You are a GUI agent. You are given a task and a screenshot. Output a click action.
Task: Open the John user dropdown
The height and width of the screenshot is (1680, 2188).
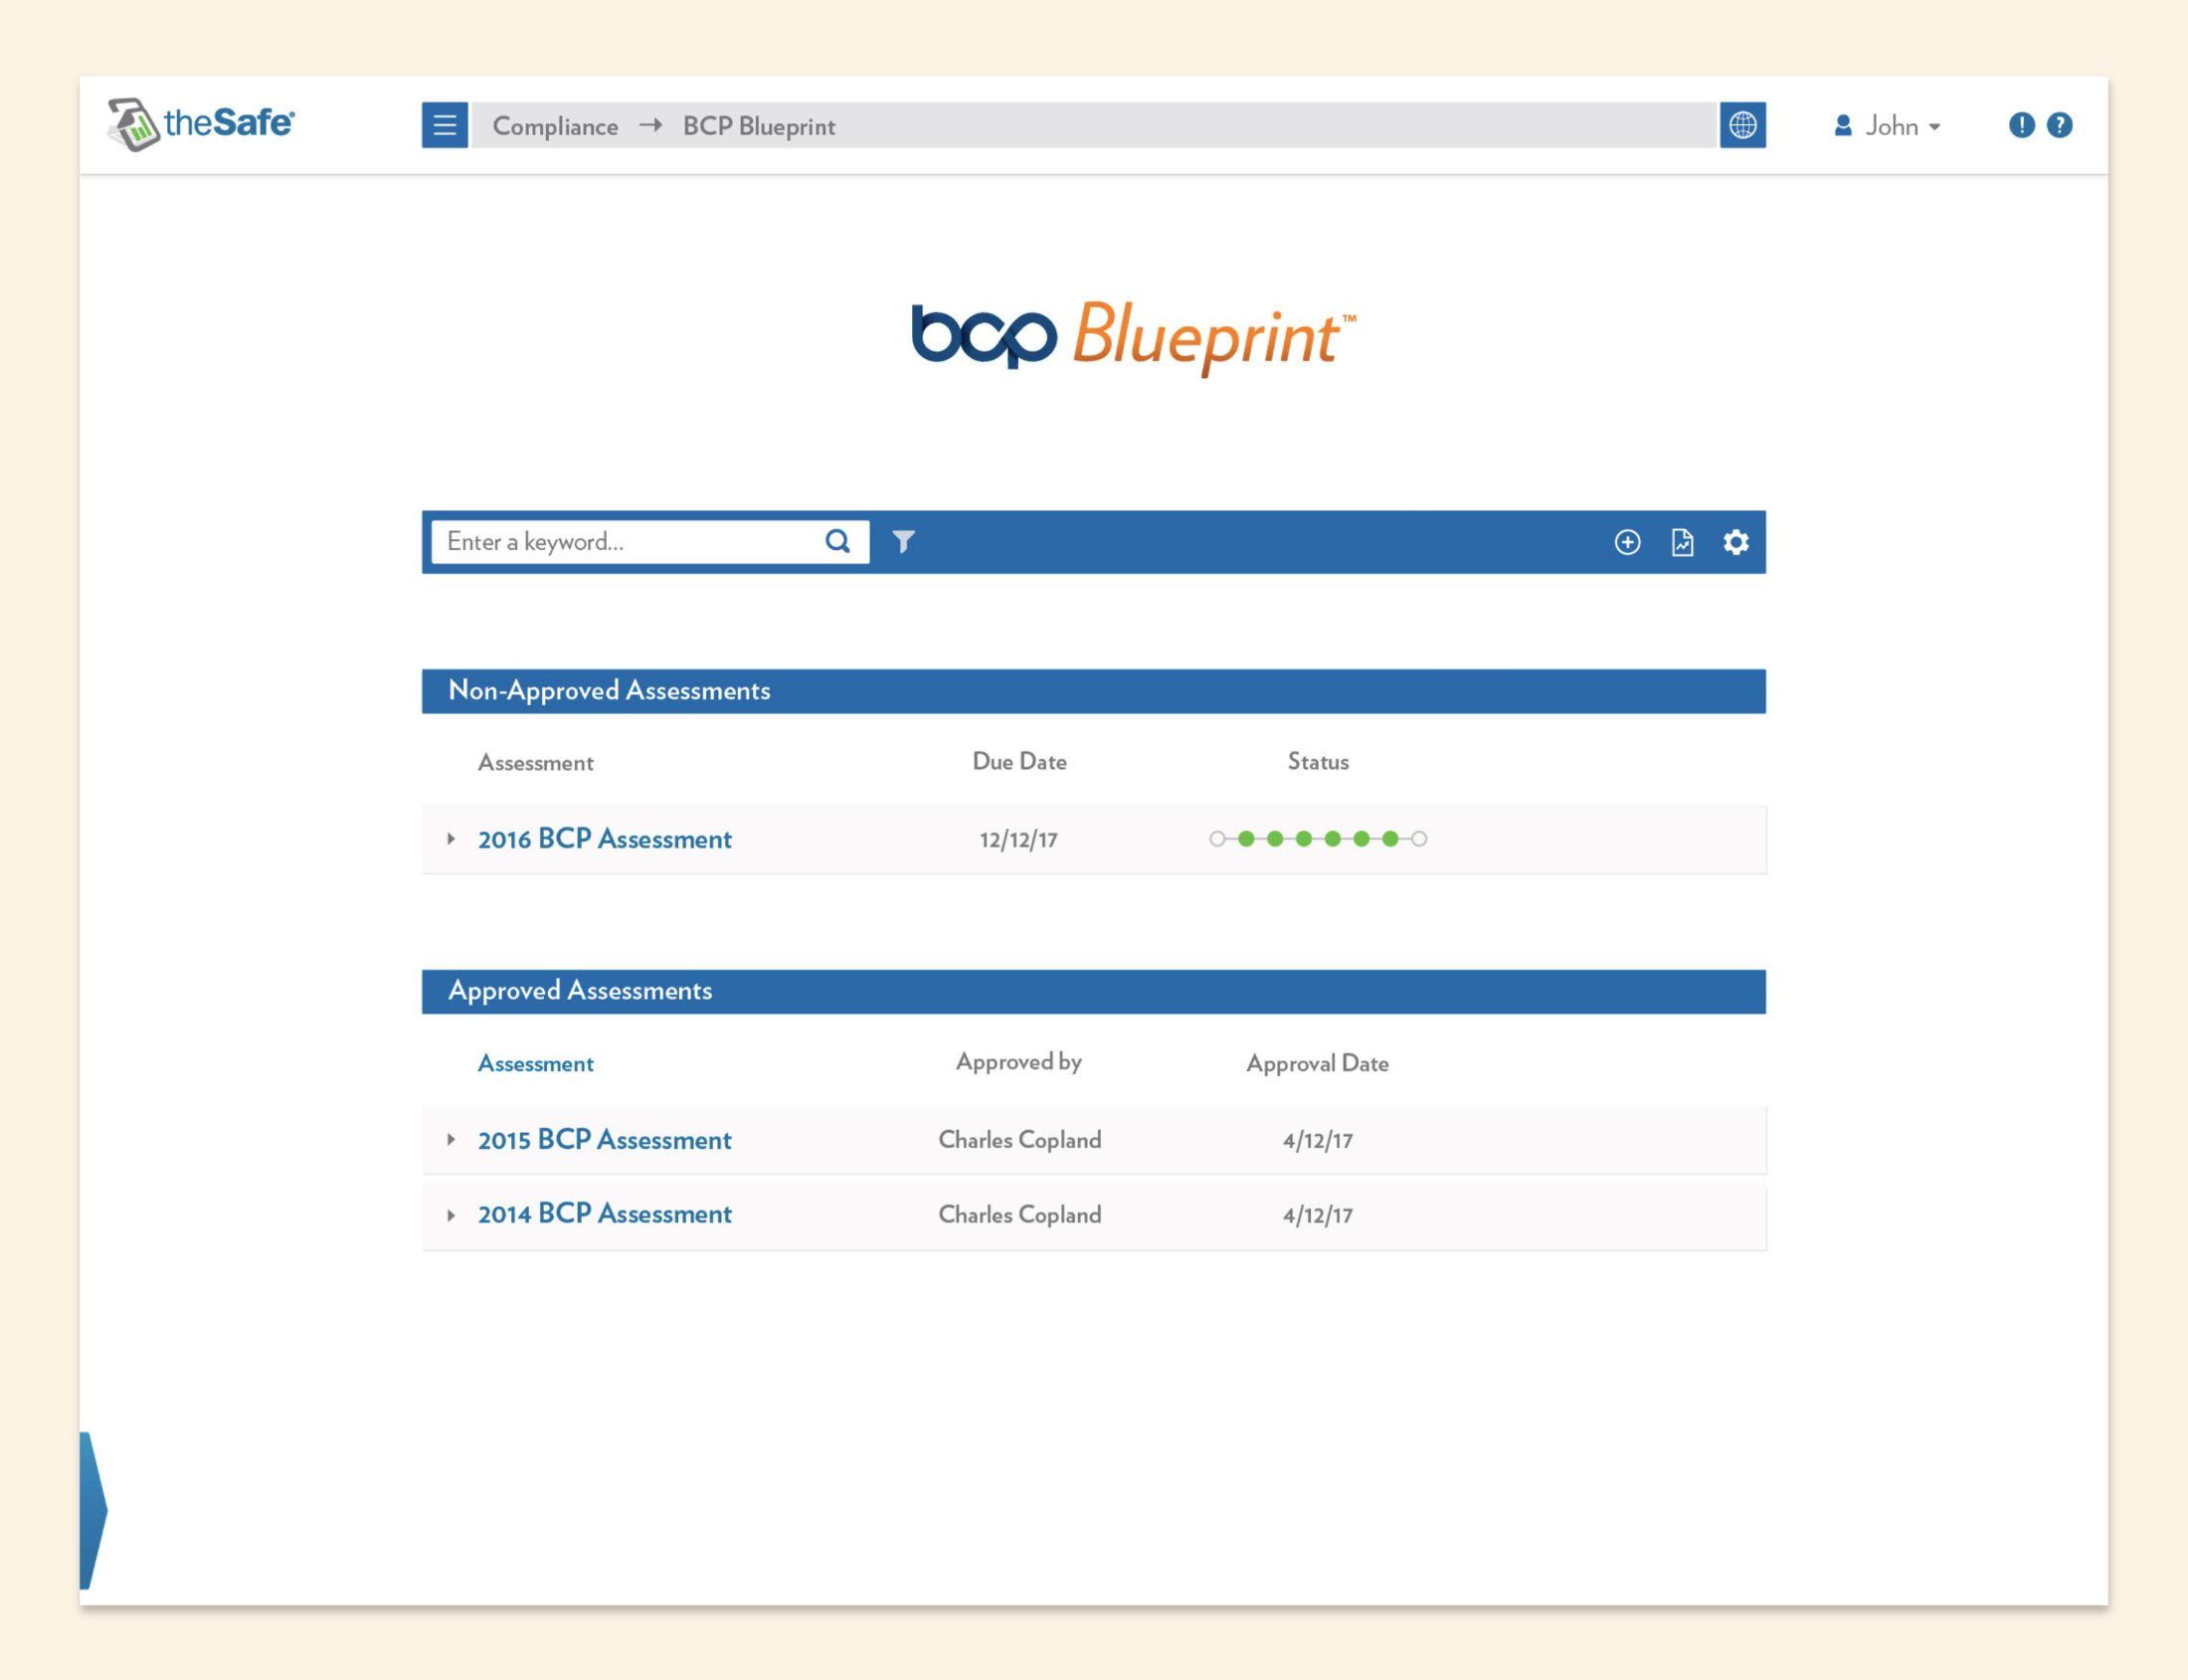click(x=1888, y=126)
